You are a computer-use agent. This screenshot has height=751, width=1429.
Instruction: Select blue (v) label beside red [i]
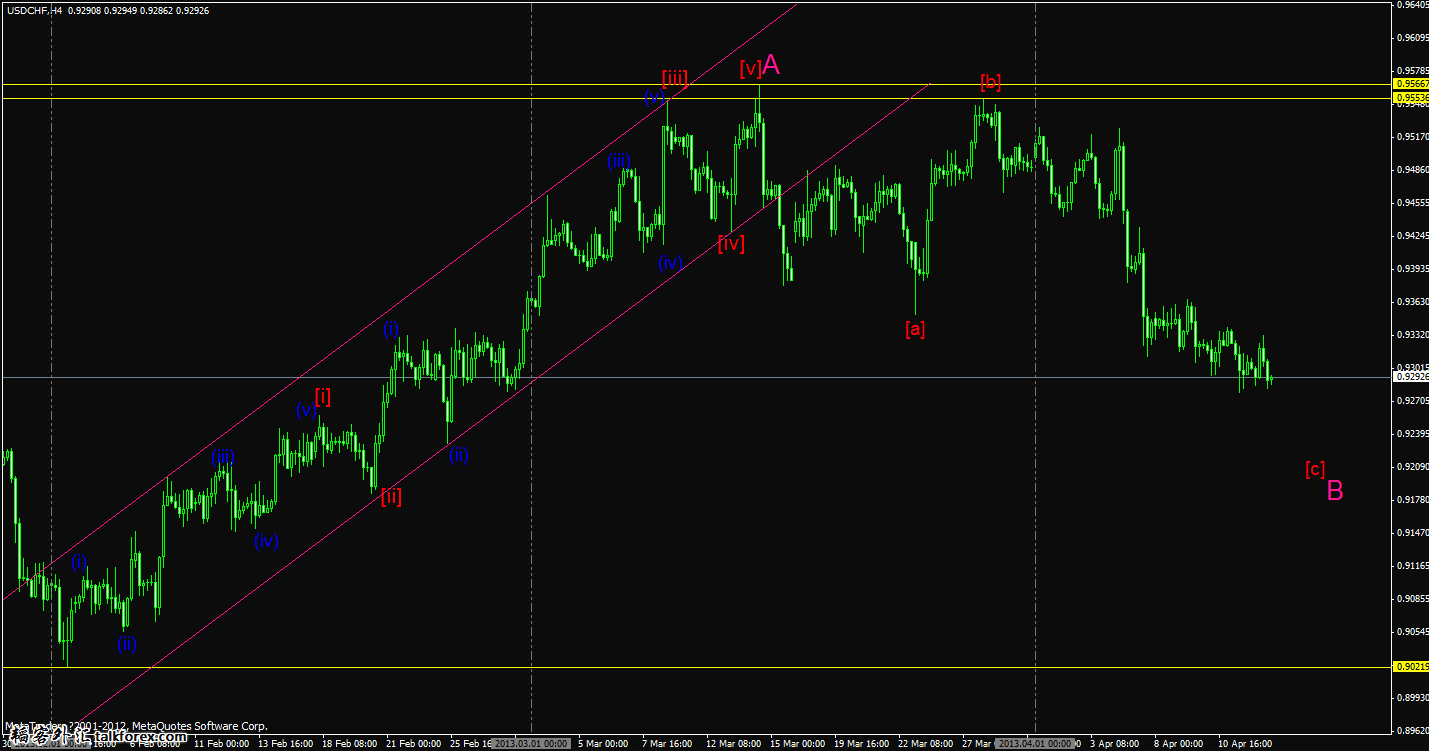305,409
